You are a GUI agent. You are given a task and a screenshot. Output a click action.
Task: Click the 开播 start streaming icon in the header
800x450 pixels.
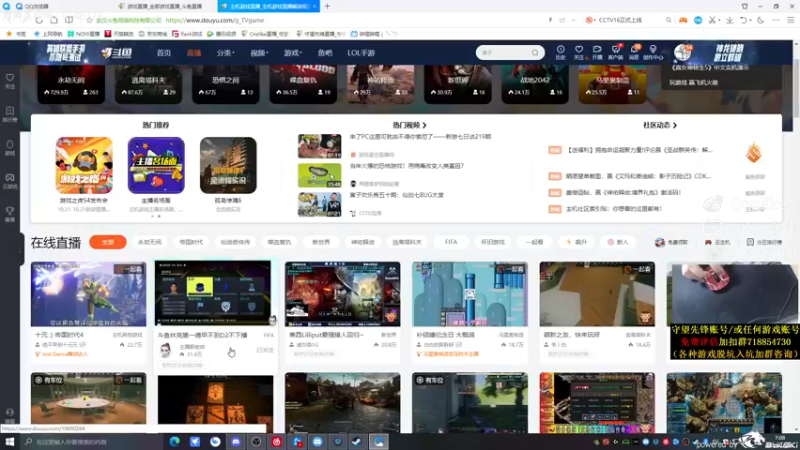pyautogui.click(x=597, y=52)
